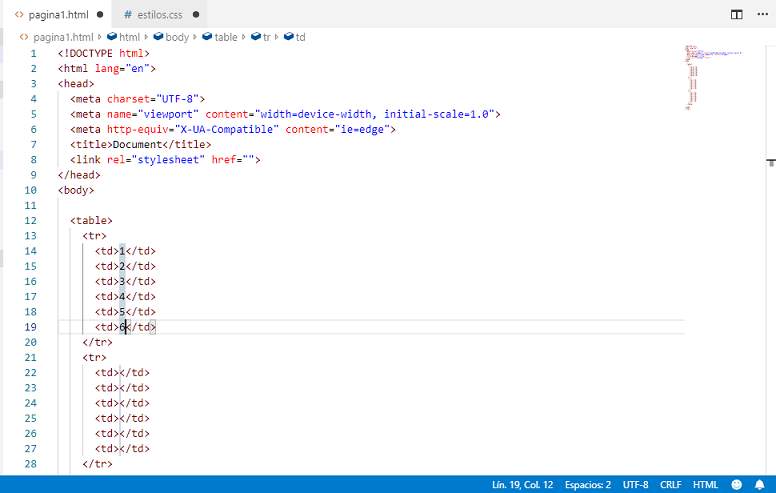776x493 pixels.
Task: Click the </tr> tag on line 28
Action: [x=97, y=464]
